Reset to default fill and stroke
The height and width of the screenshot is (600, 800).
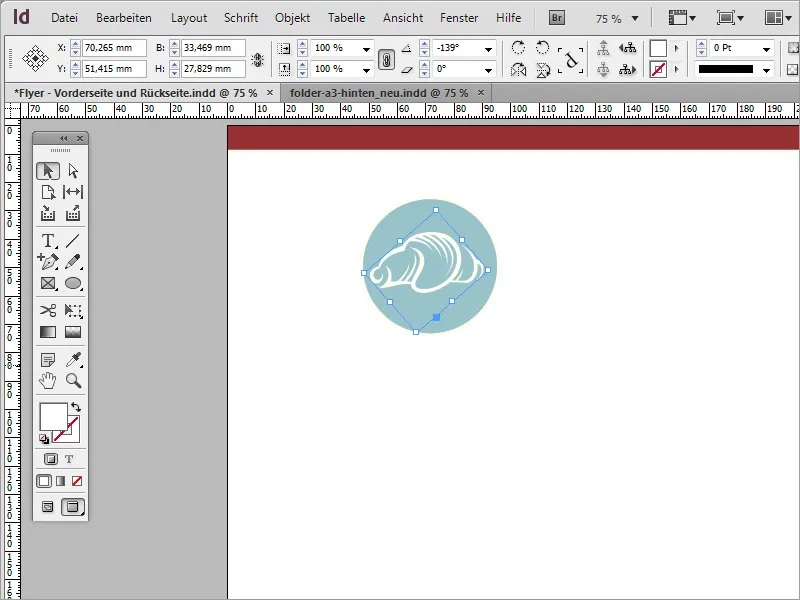(x=44, y=439)
